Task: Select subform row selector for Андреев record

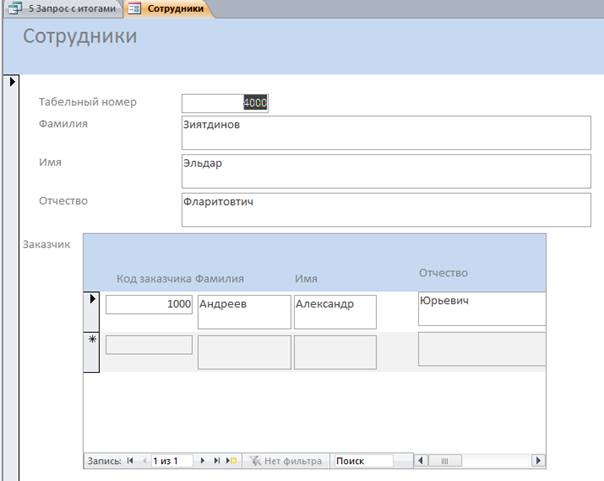Action: (x=92, y=312)
